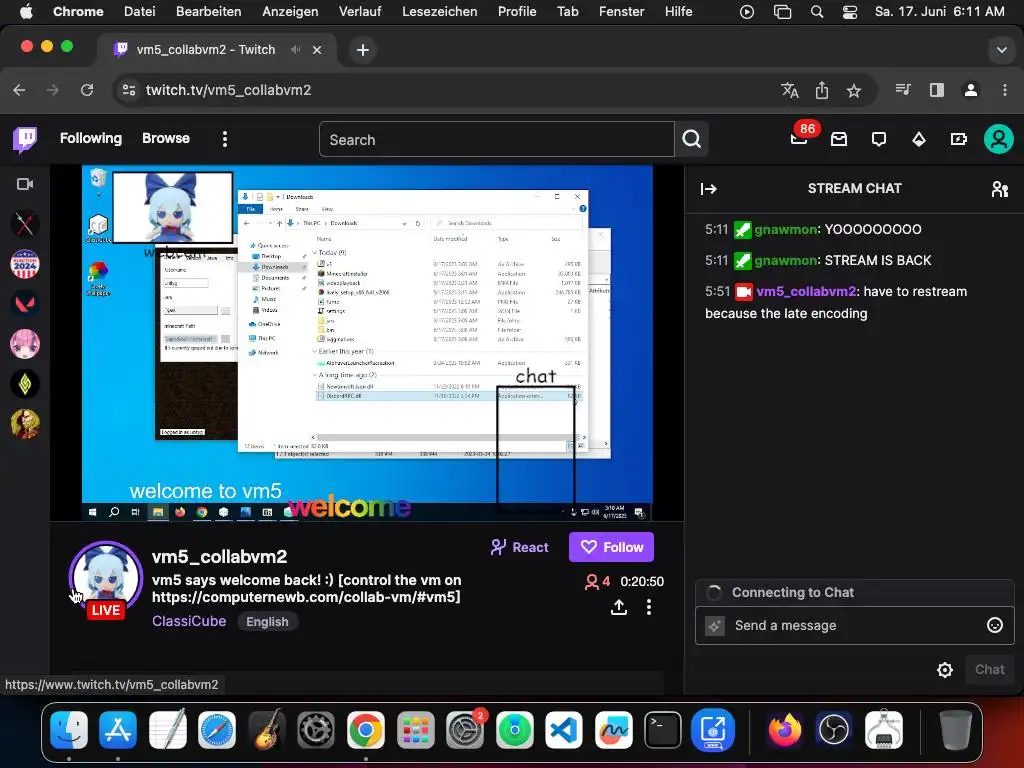Open the Twitch Turbo ad-free icon
This screenshot has width=1024, height=768.
point(959,139)
